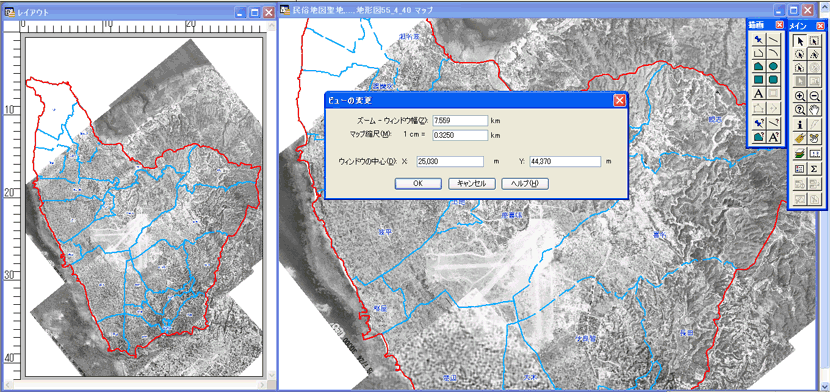Select the Boundary Select tool

tap(800, 68)
